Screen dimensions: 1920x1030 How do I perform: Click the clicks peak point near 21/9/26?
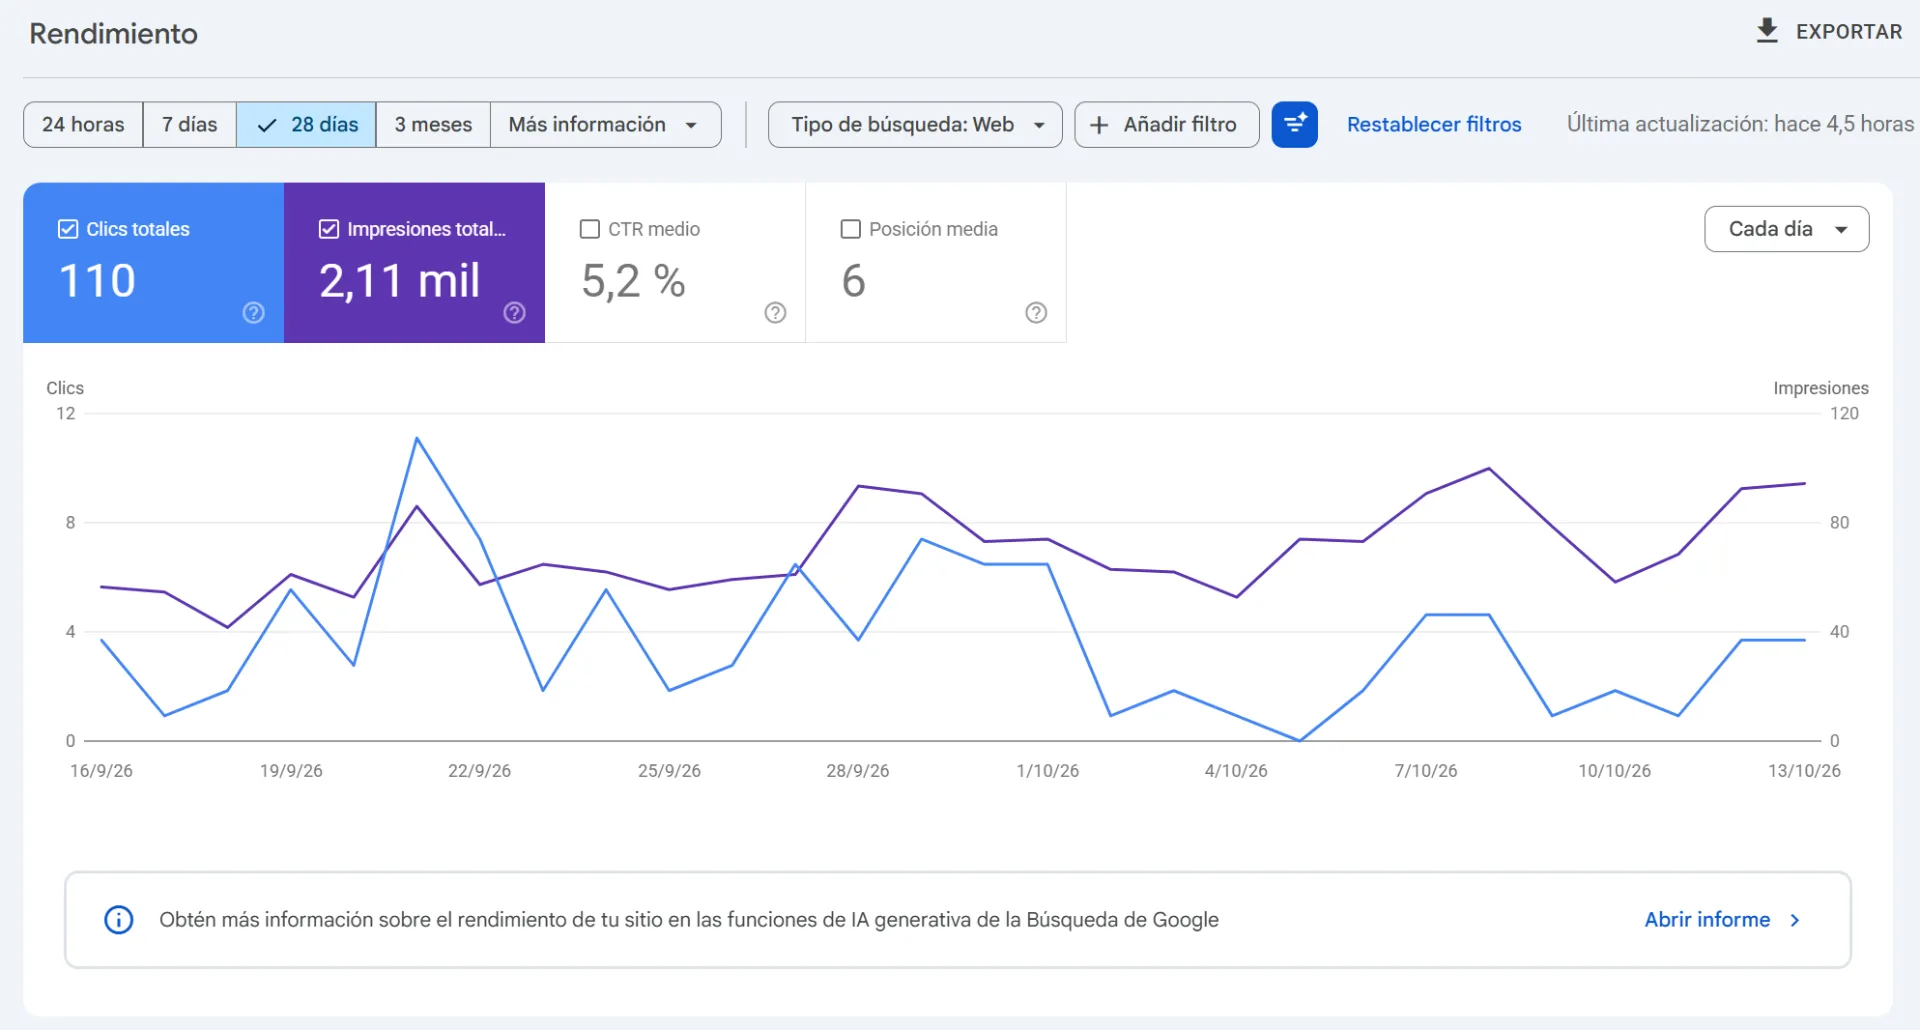[417, 438]
